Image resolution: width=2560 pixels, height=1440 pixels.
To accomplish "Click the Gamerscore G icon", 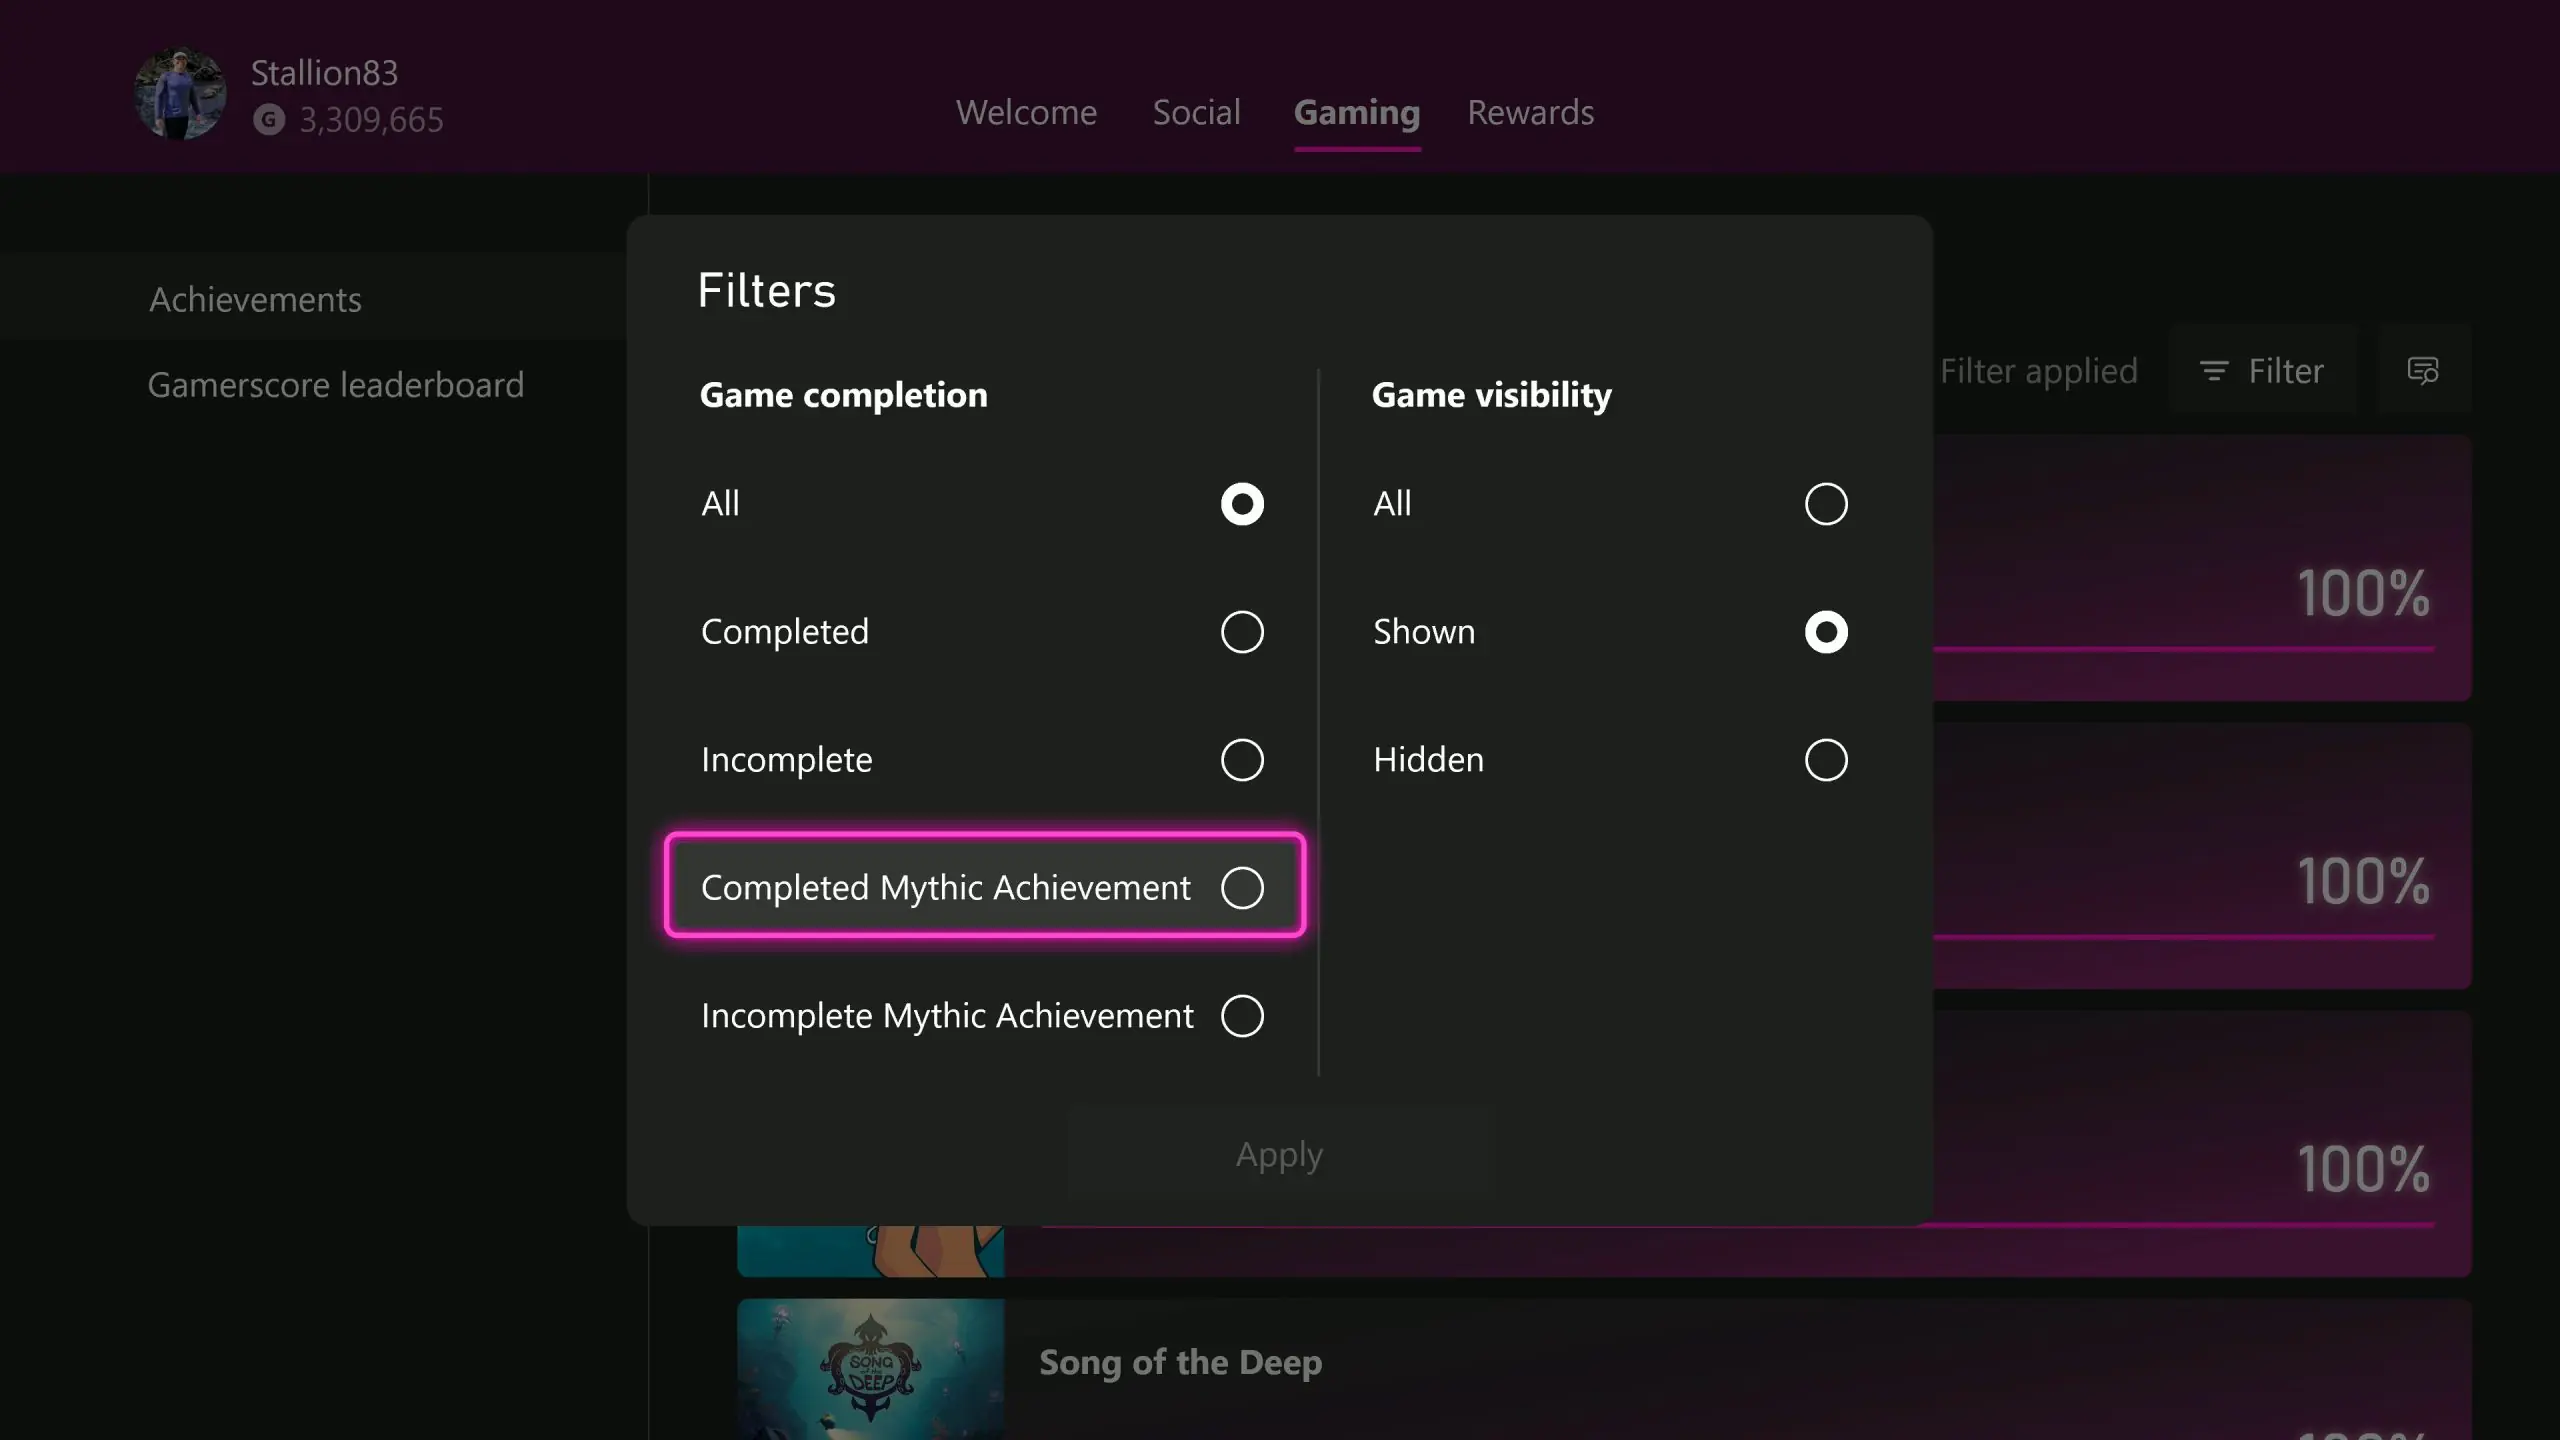I will pos(268,120).
